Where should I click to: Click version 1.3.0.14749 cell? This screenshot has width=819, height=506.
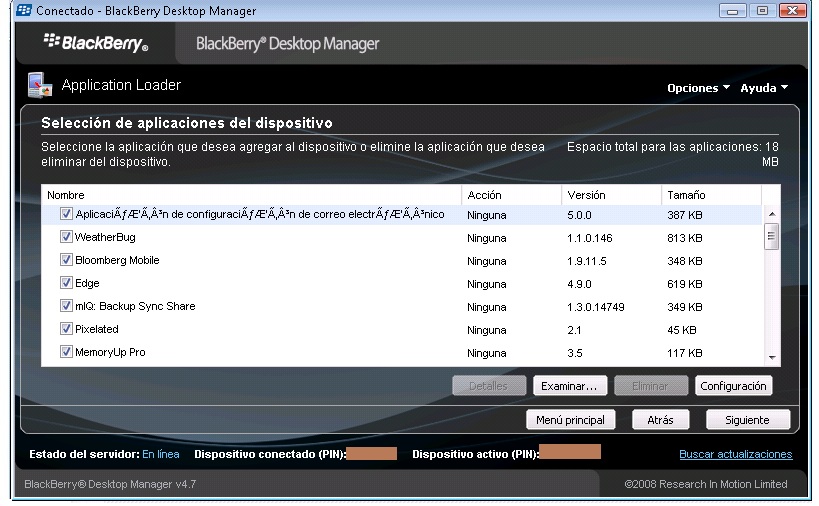point(595,307)
